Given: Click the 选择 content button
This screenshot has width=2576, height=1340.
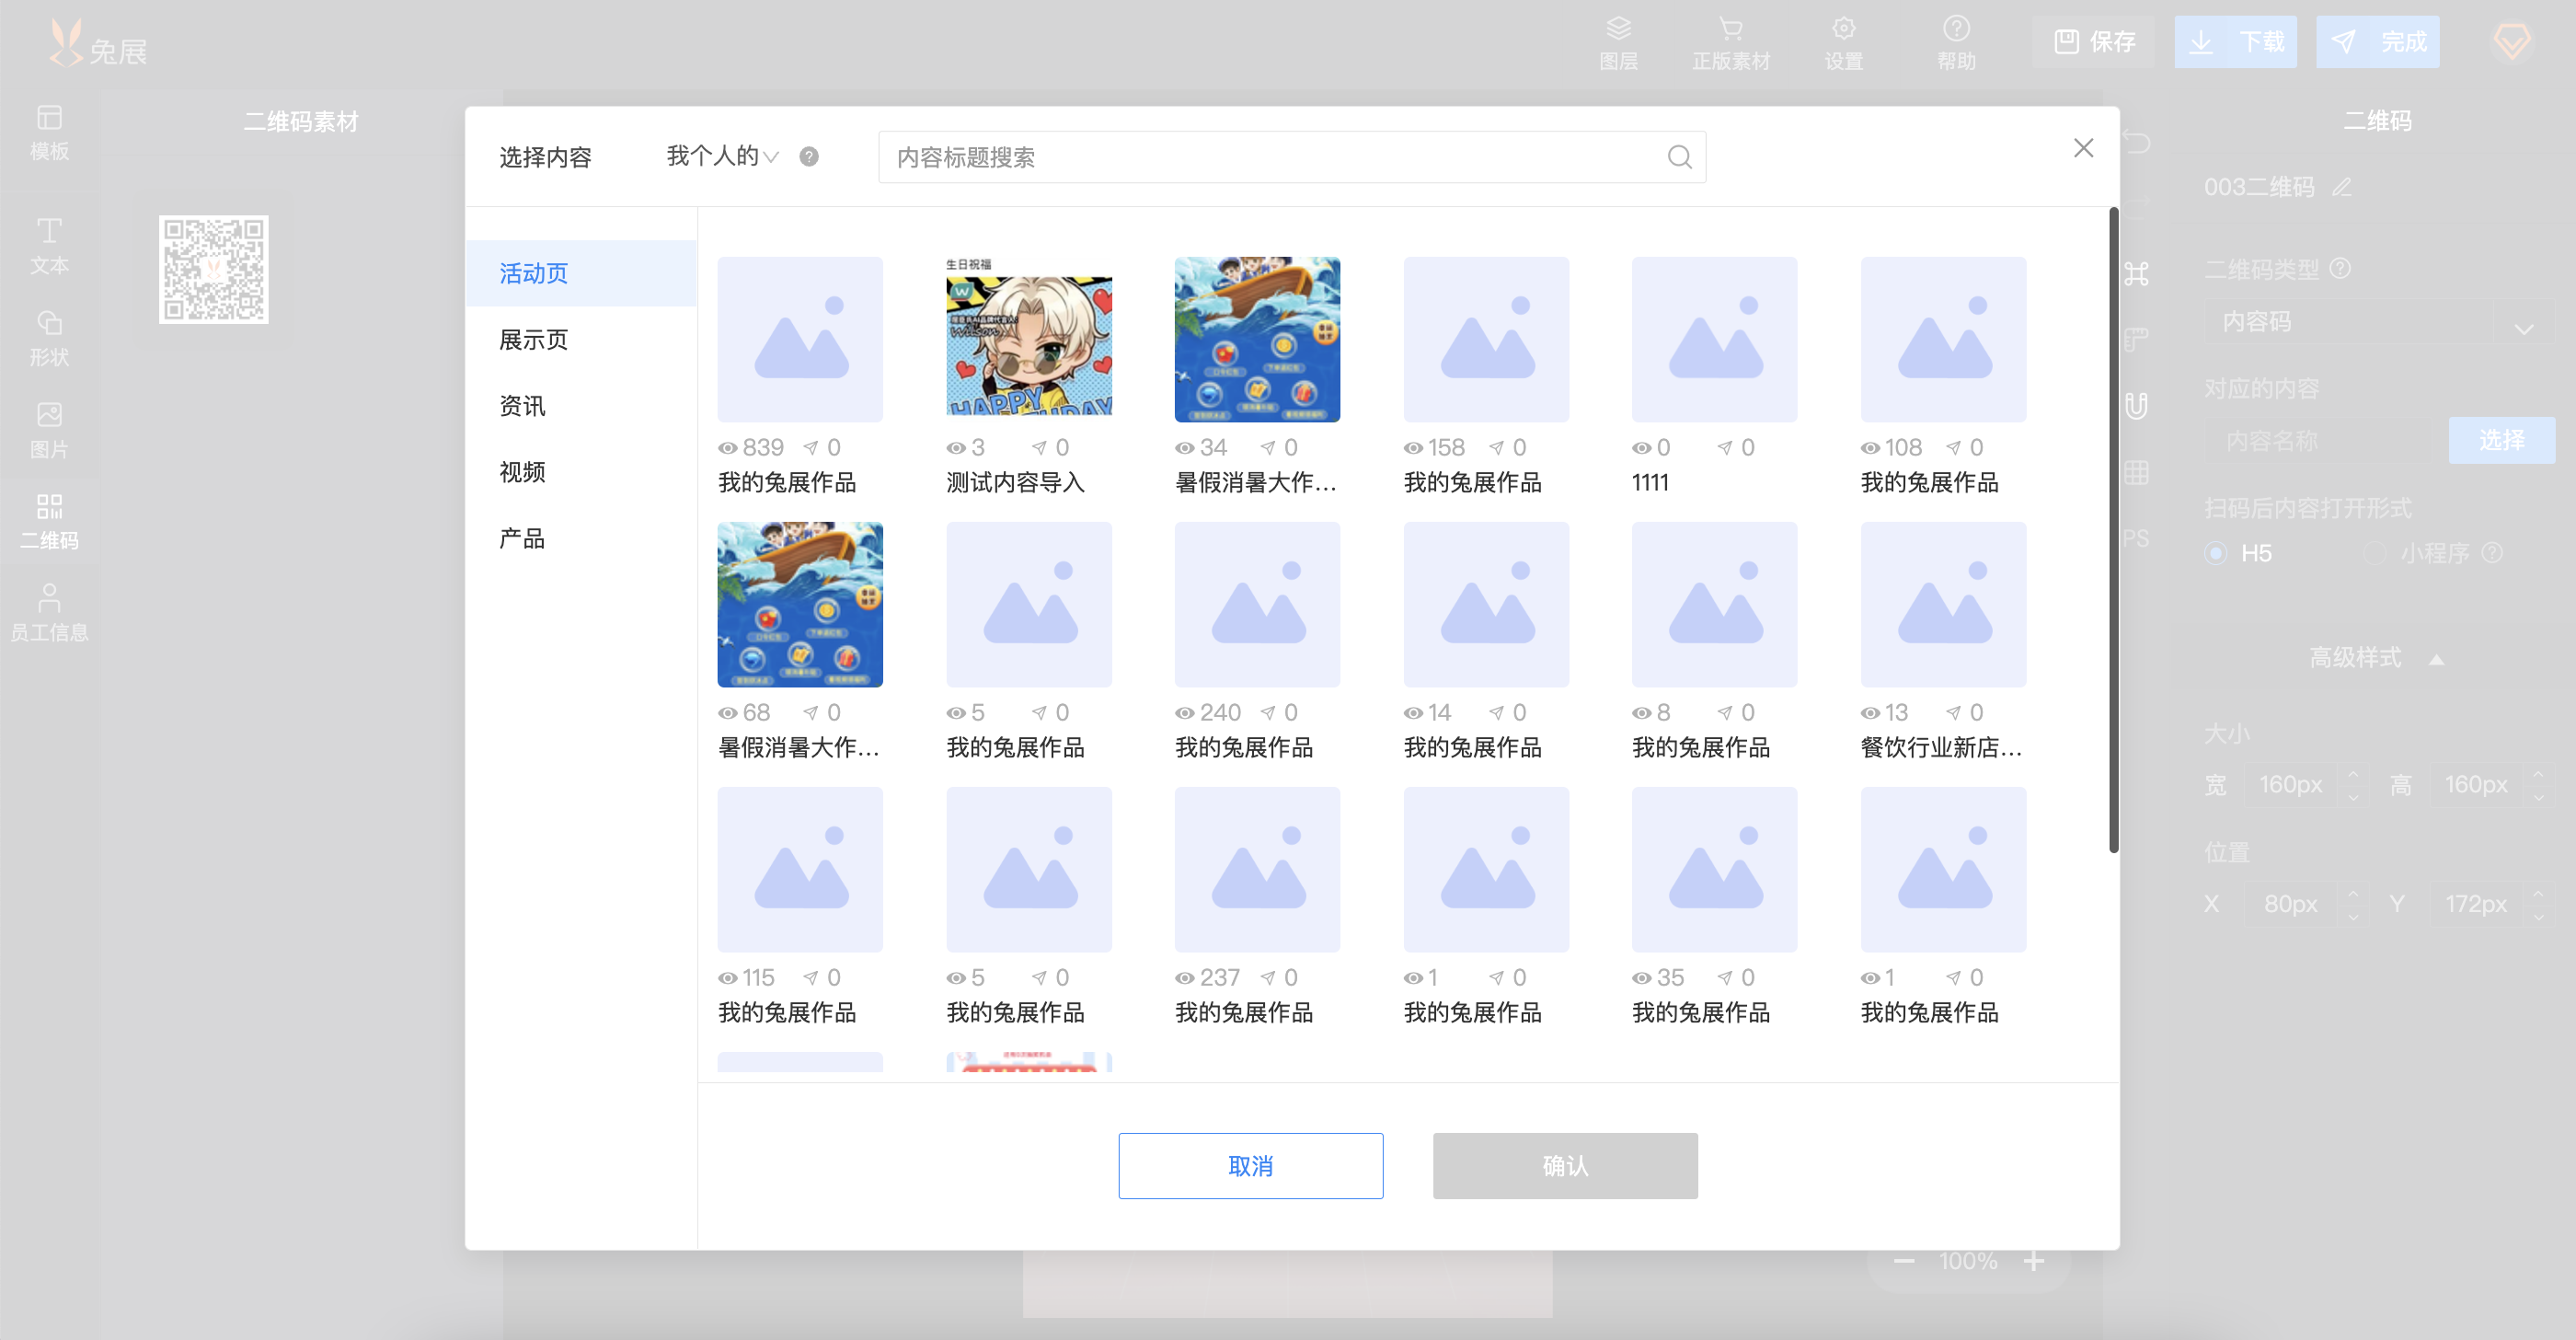Looking at the screenshot, I should (2501, 440).
